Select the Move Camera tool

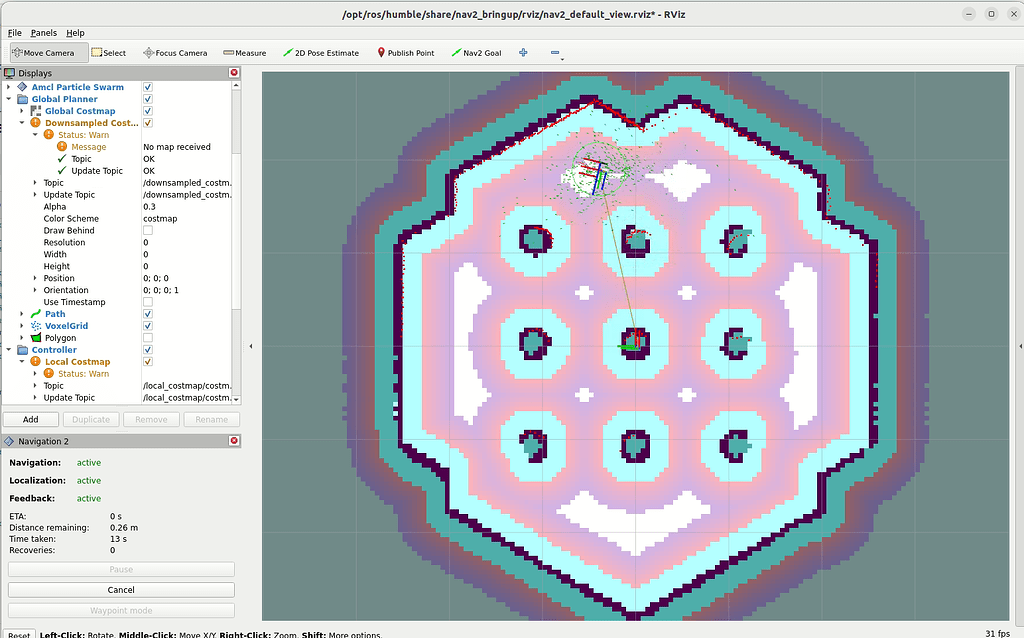tap(46, 53)
